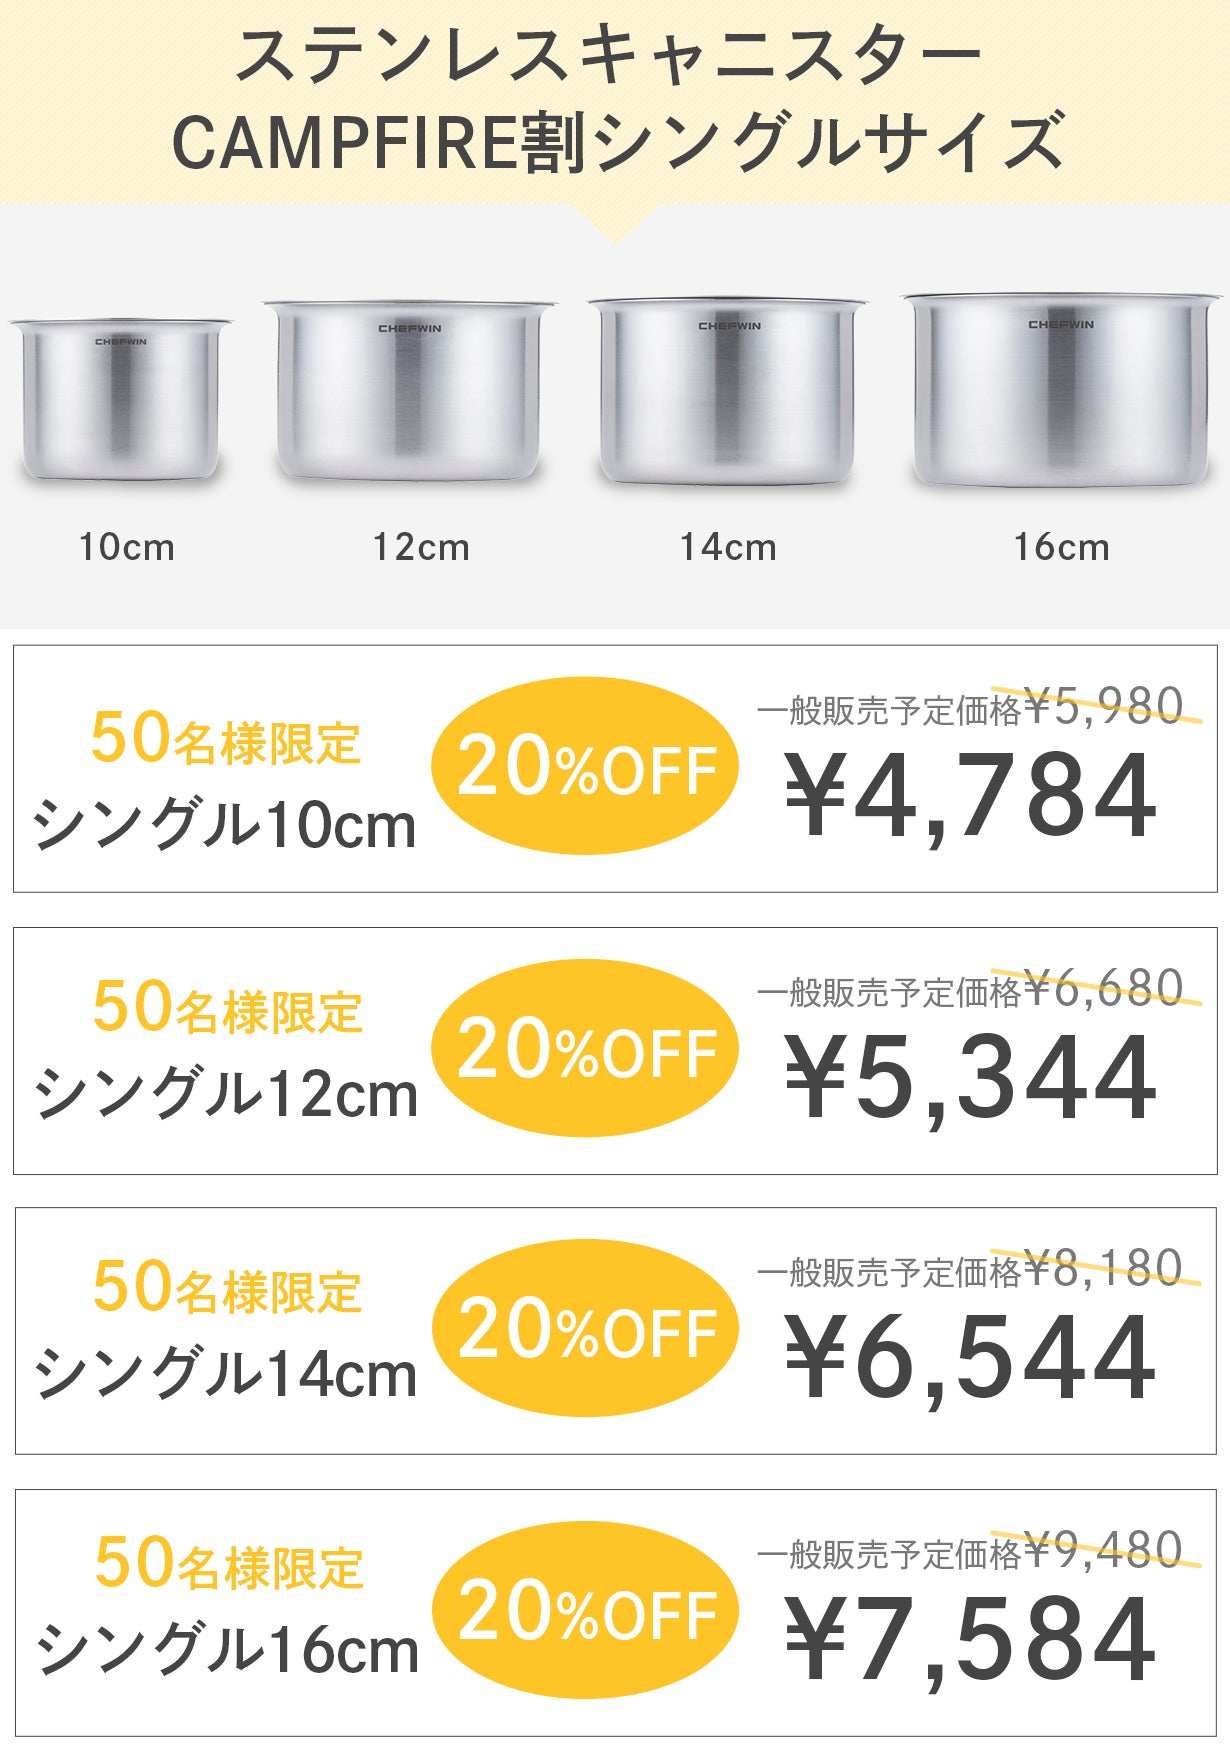Click the 20%OFF badge for シングル12cm
Image resolution: width=1230 pixels, height=1750 pixels.
[585, 1049]
